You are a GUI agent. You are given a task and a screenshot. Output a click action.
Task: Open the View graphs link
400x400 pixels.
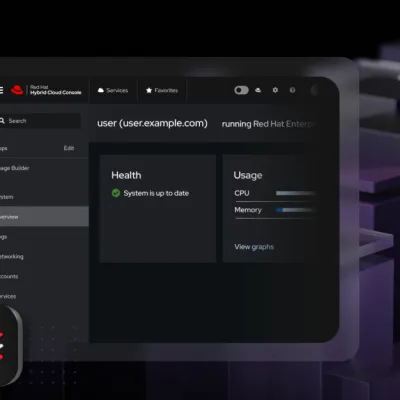click(254, 247)
